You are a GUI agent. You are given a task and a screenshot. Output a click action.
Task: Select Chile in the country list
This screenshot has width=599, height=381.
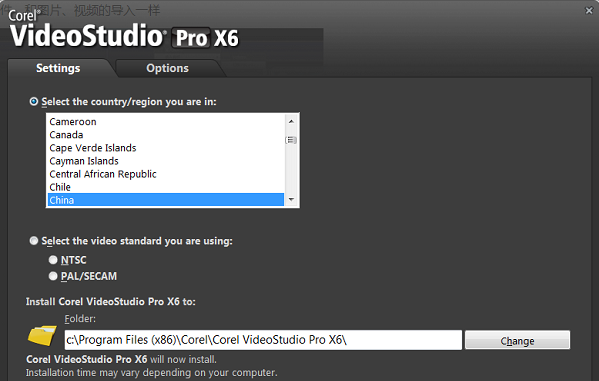pyautogui.click(x=166, y=187)
